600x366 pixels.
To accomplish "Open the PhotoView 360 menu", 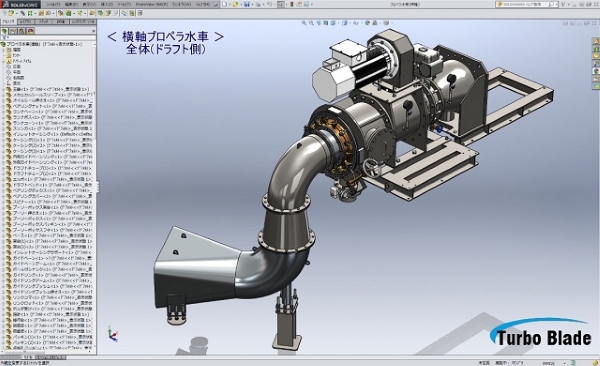I will (x=152, y=4).
